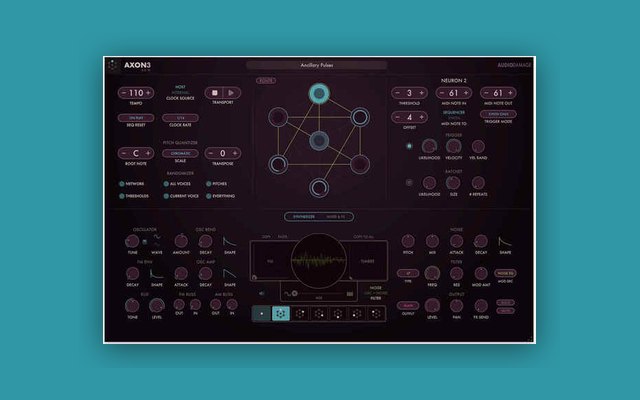This screenshot has width=640, height=400.
Task: Toggle the Pitches randomizer
Action: coord(209,184)
